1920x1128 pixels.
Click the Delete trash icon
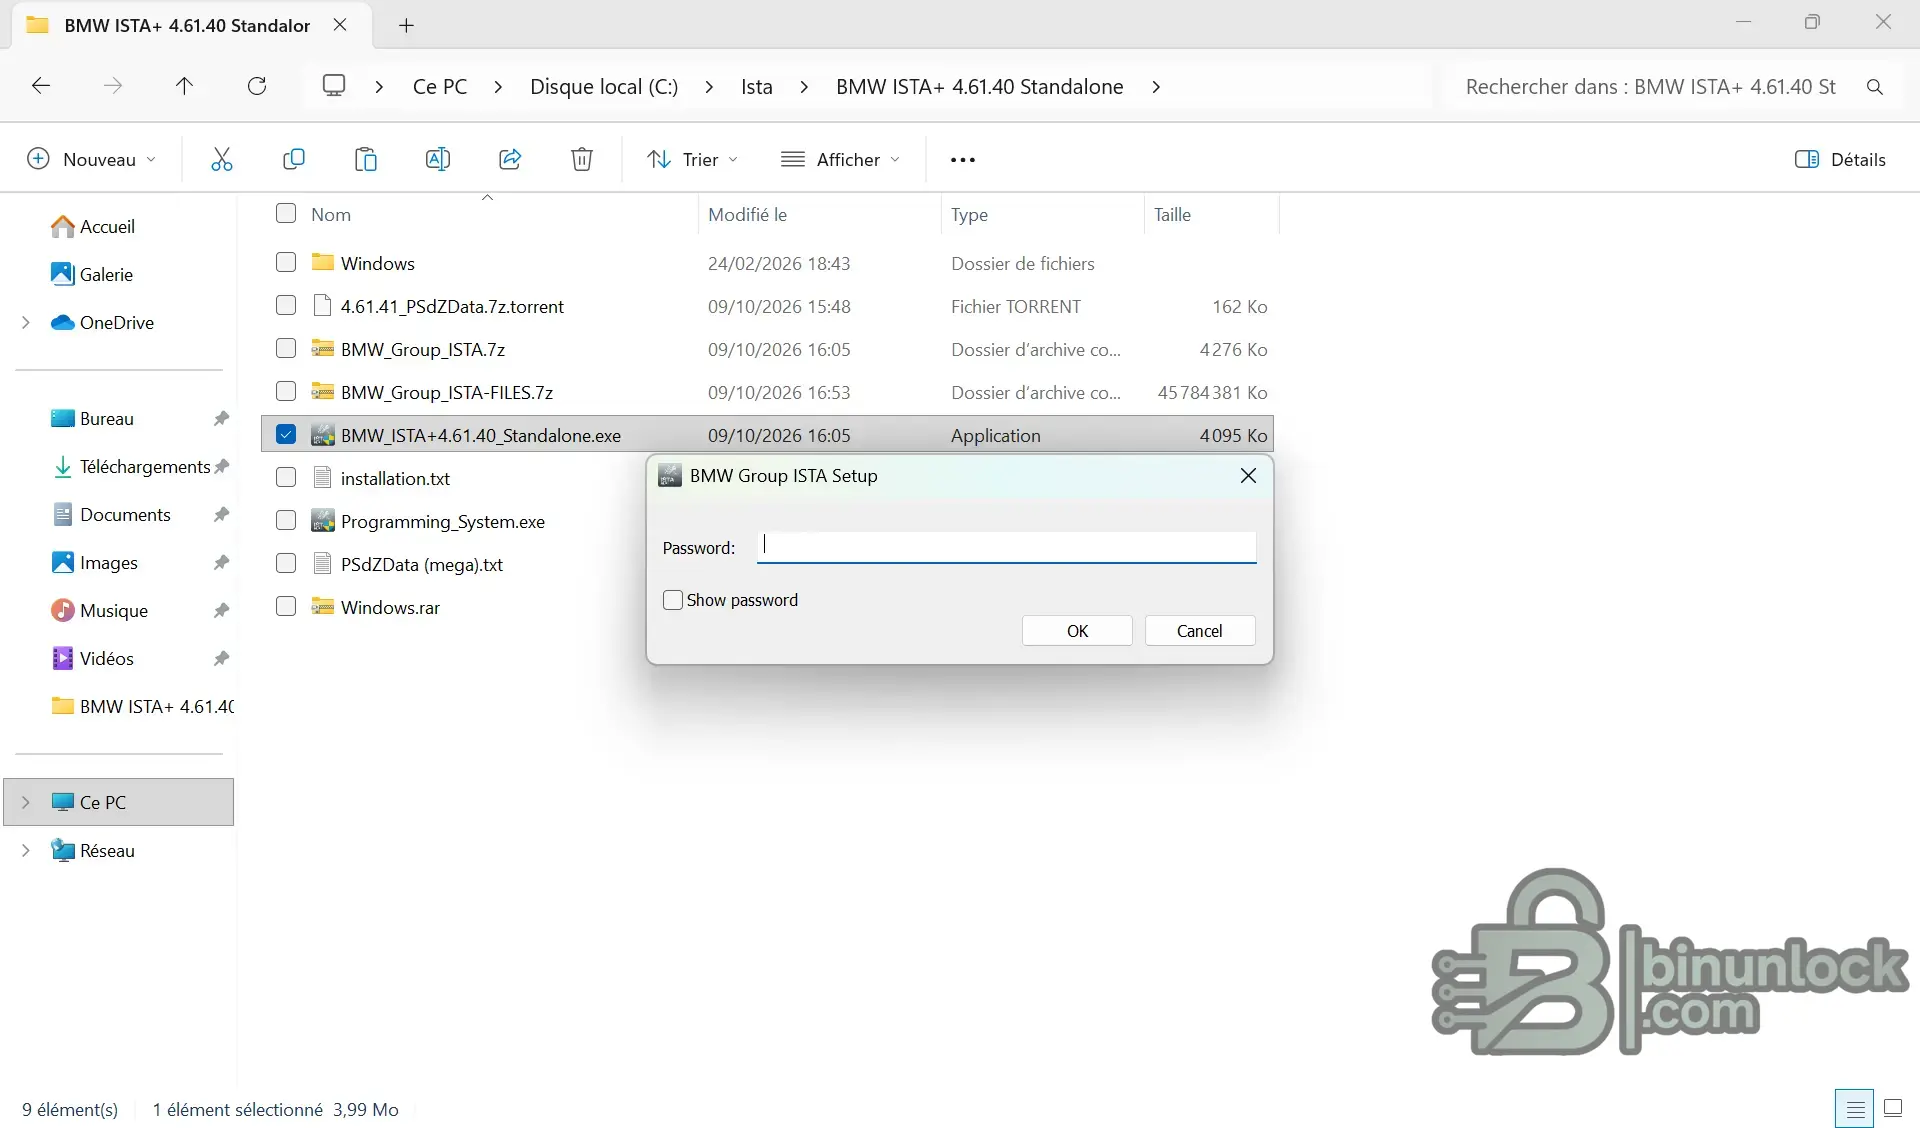581,159
